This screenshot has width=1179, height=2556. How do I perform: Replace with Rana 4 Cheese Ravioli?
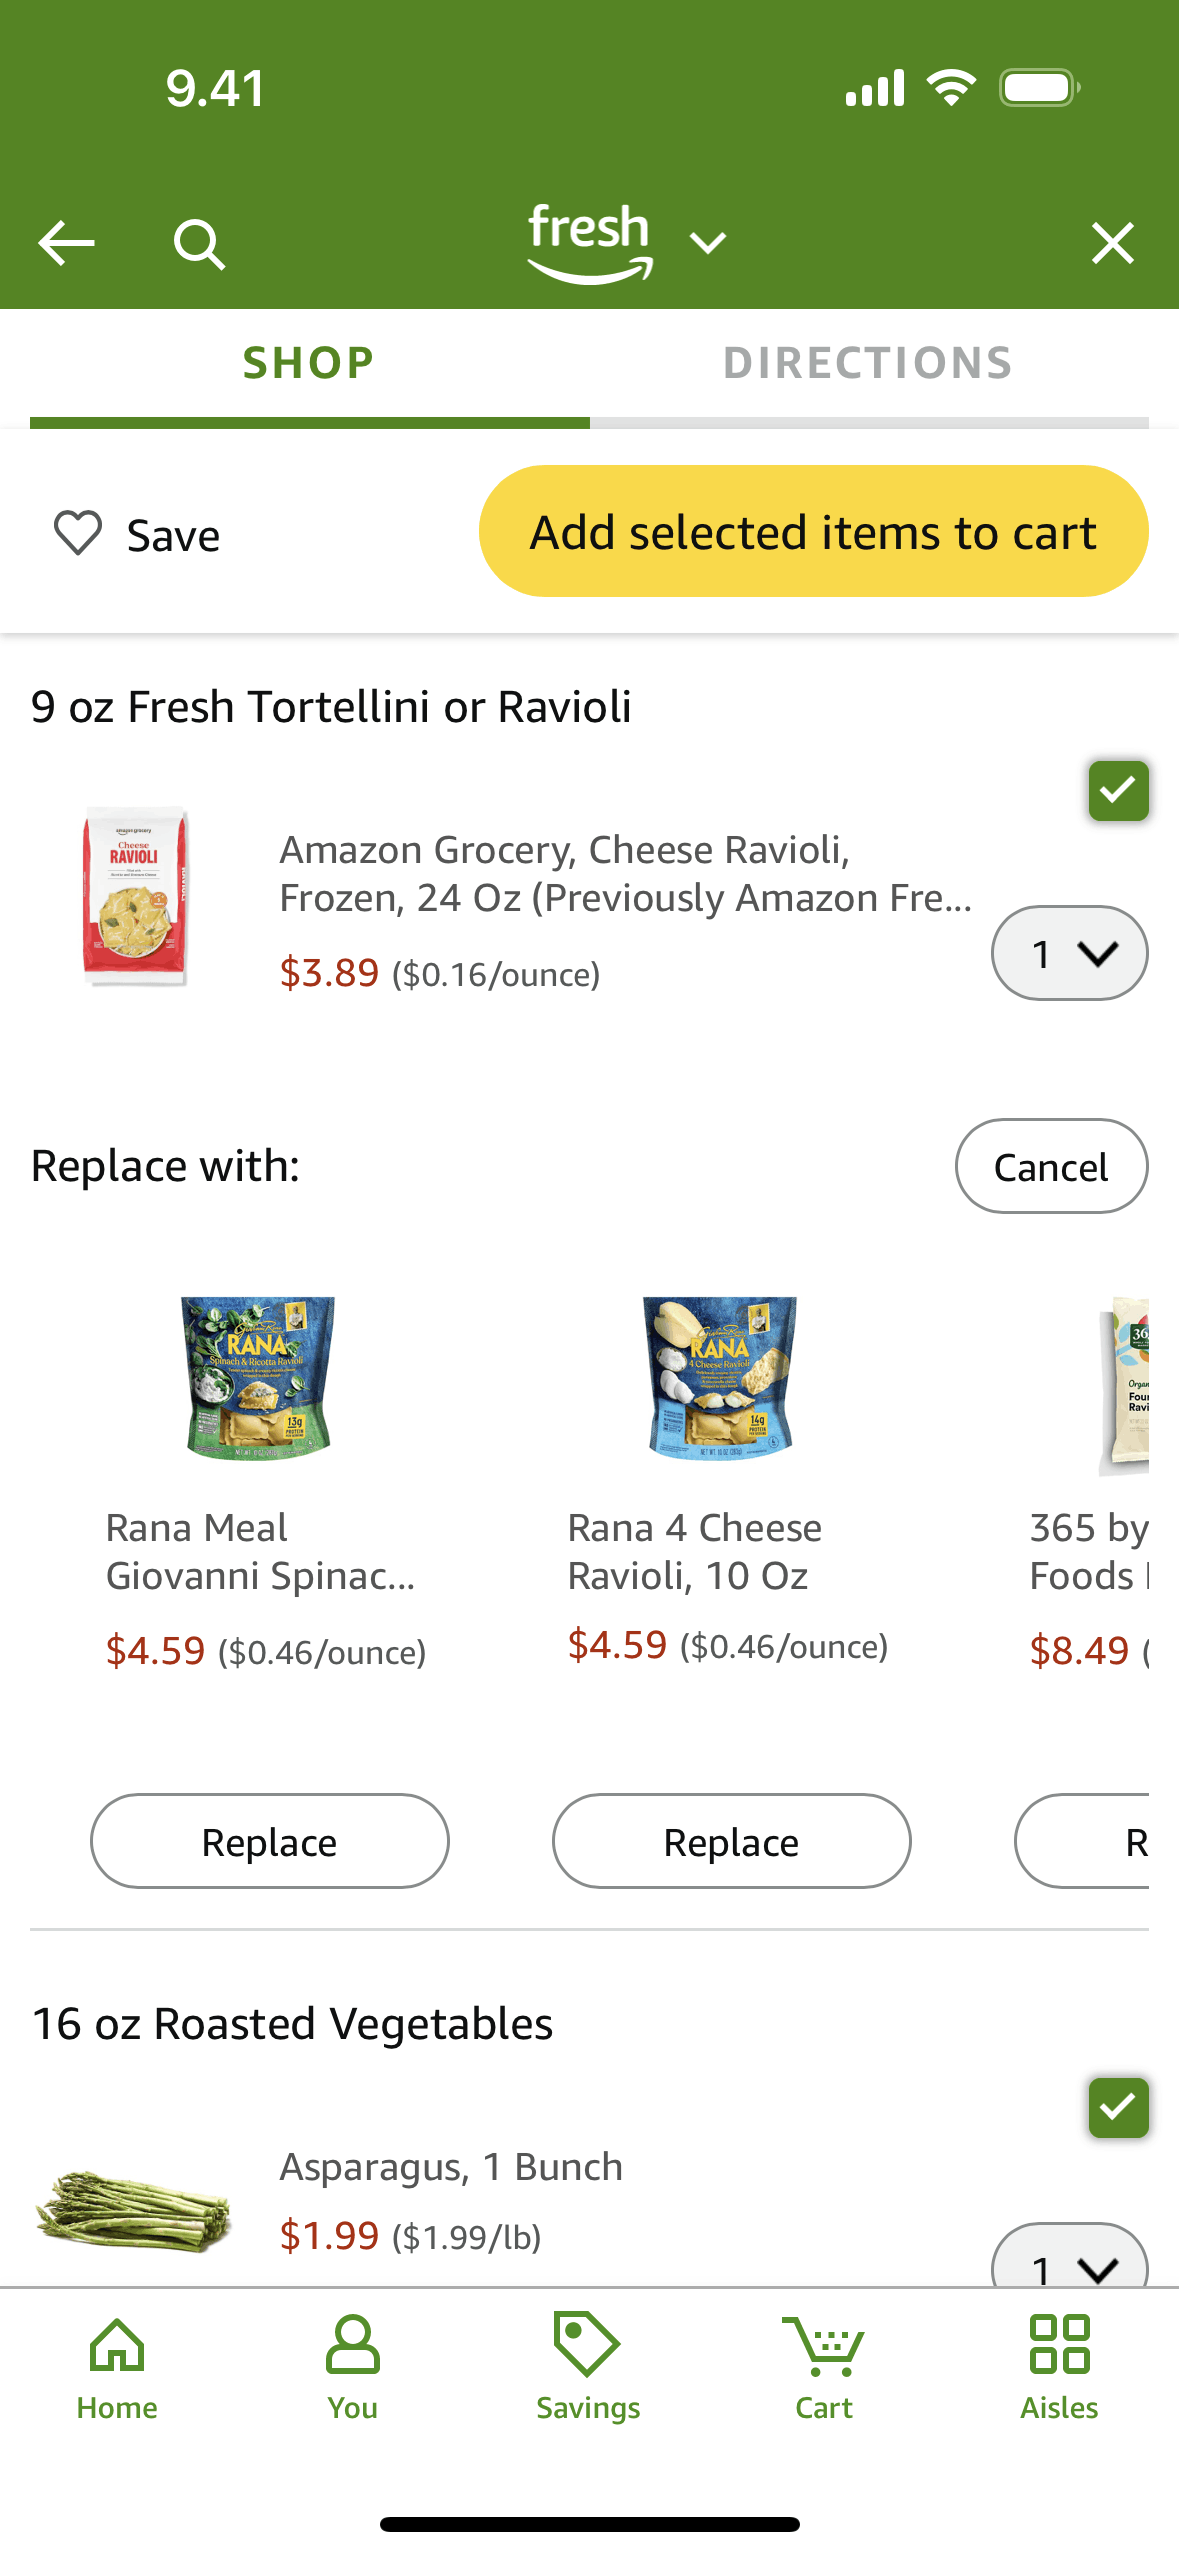coord(731,1841)
